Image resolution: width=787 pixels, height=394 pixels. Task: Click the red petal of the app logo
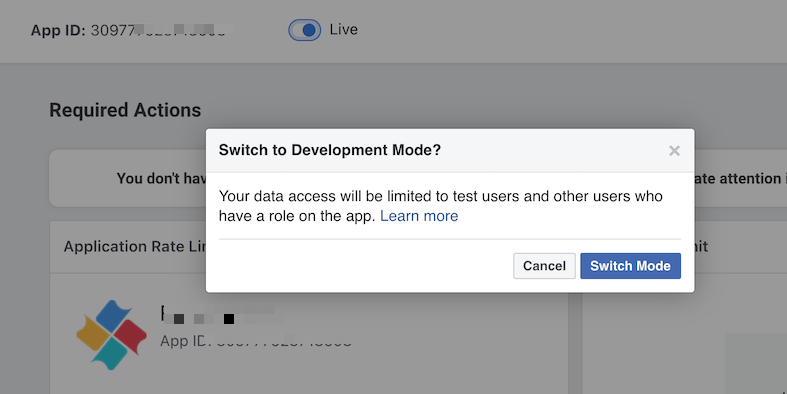click(x=130, y=334)
